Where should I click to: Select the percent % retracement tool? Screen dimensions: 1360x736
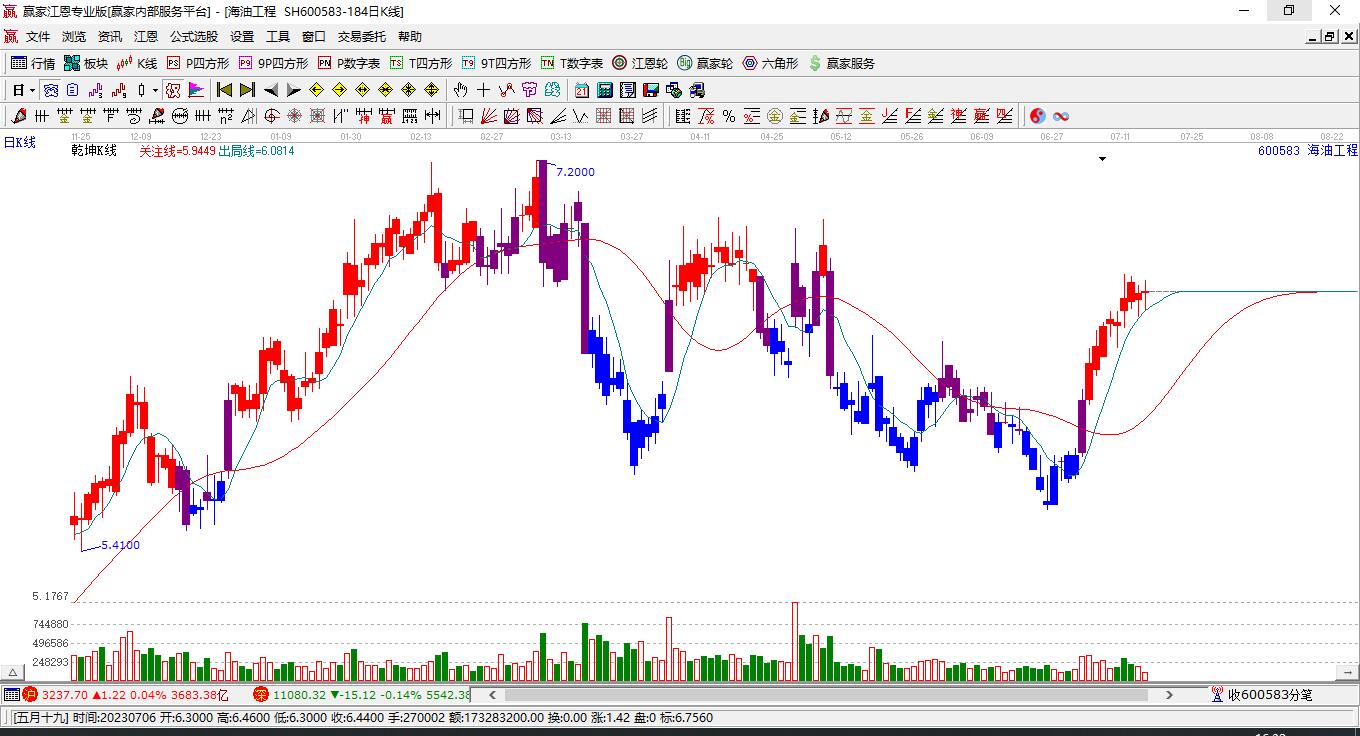click(729, 116)
